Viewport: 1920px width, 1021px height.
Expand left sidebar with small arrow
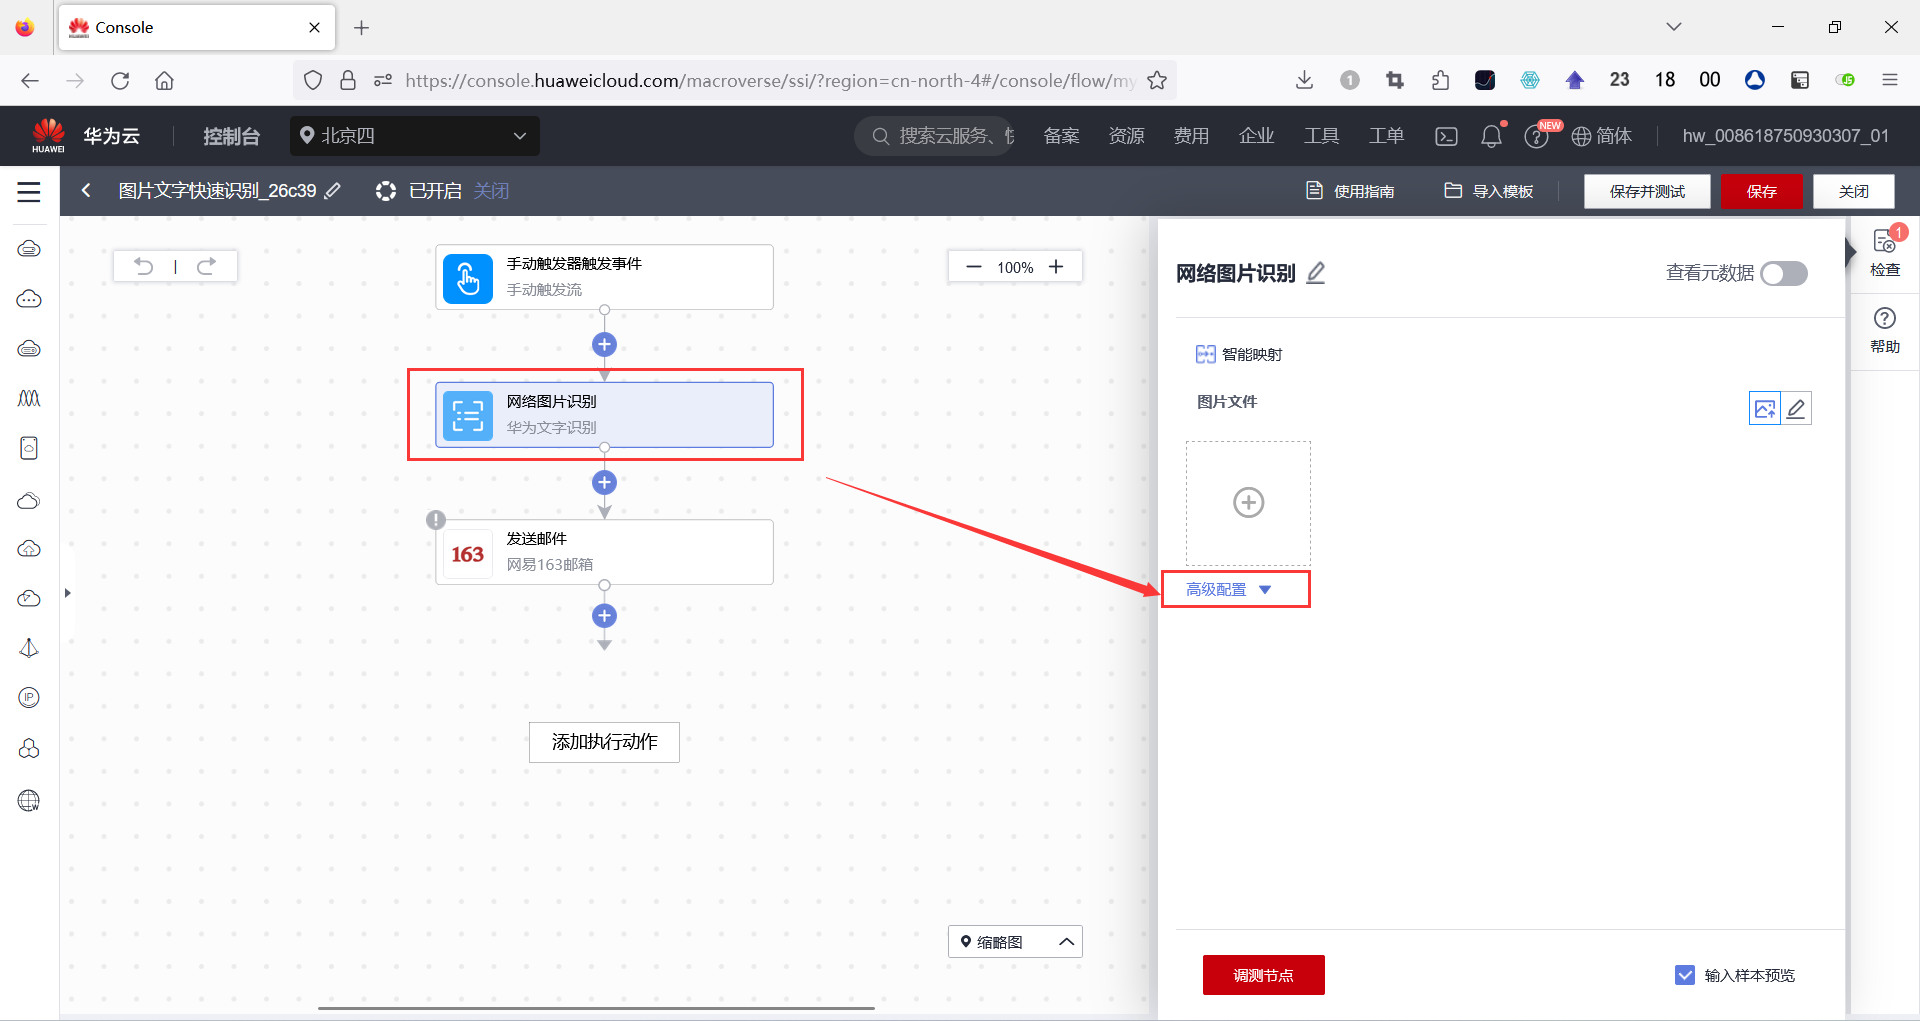[67, 593]
